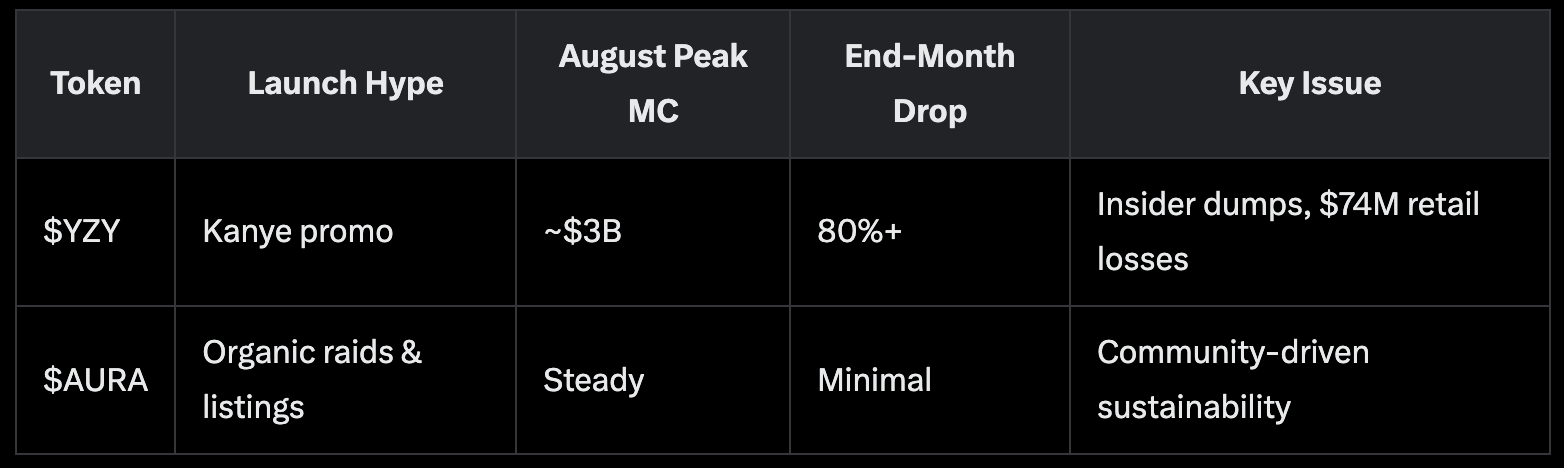Click the Launch Hype column header
Screen dimensions: 1564x468
(345, 83)
